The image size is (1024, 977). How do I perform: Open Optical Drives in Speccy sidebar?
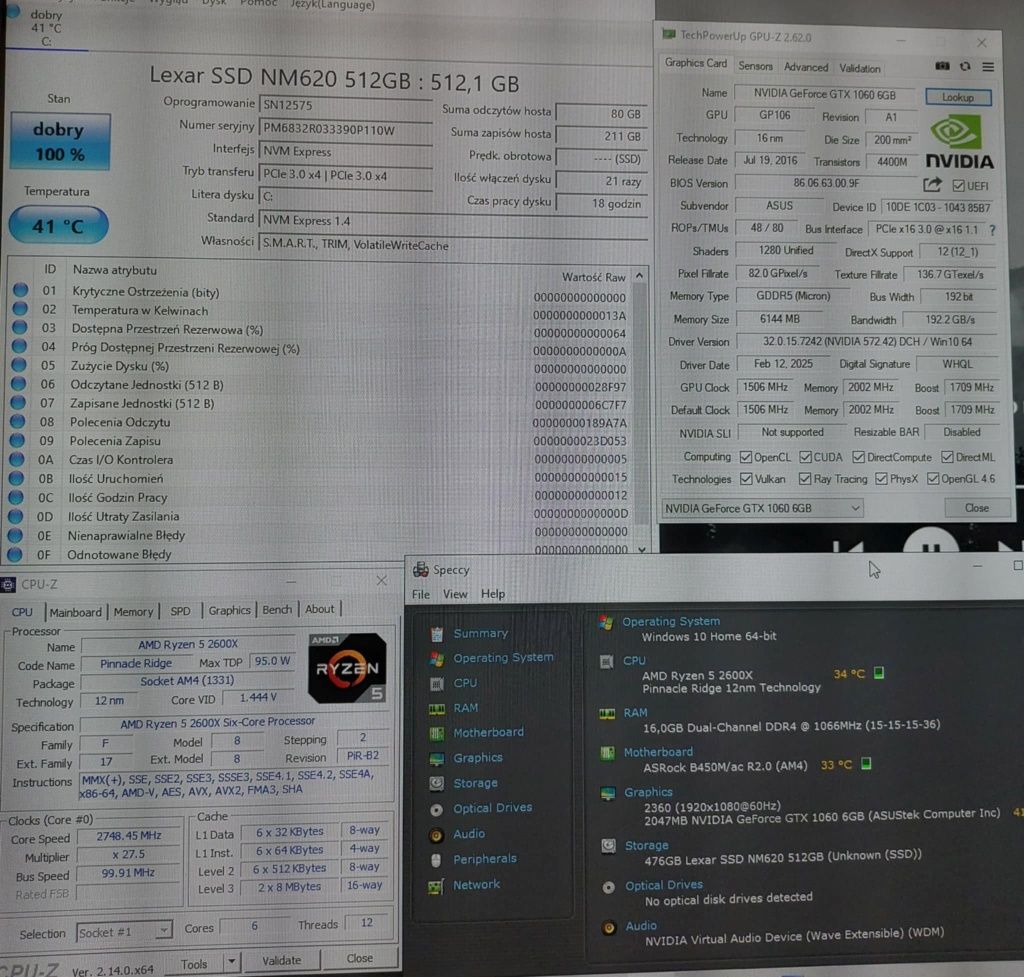pyautogui.click(x=492, y=808)
